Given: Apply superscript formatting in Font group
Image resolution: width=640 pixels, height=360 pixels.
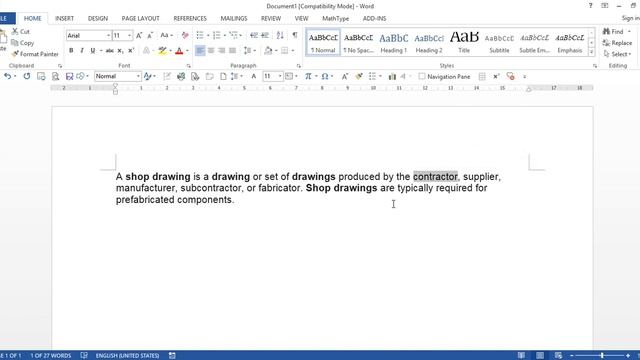Looking at the screenshot, I should pos(131,51).
